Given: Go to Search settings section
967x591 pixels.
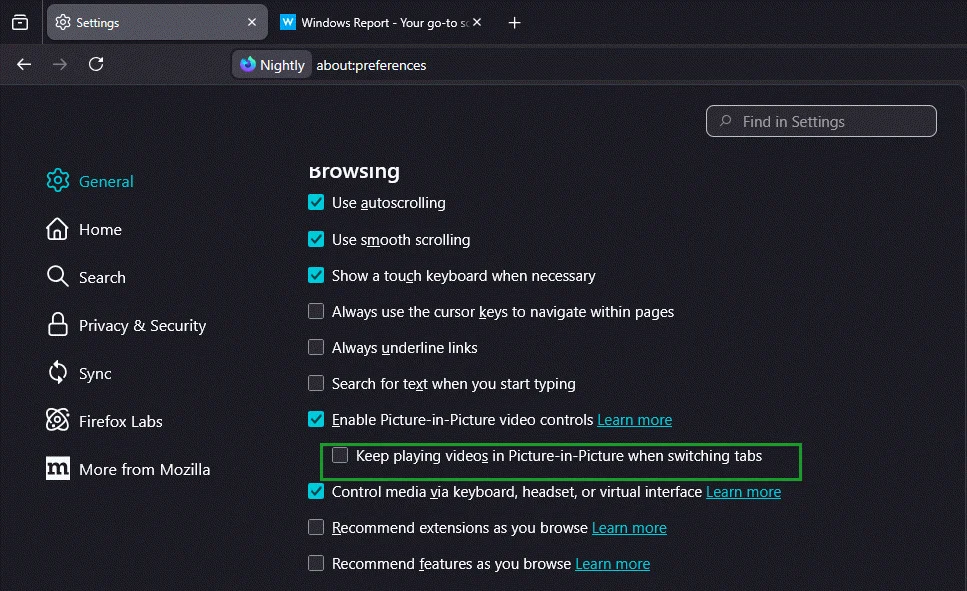Looking at the screenshot, I should (x=101, y=278).
